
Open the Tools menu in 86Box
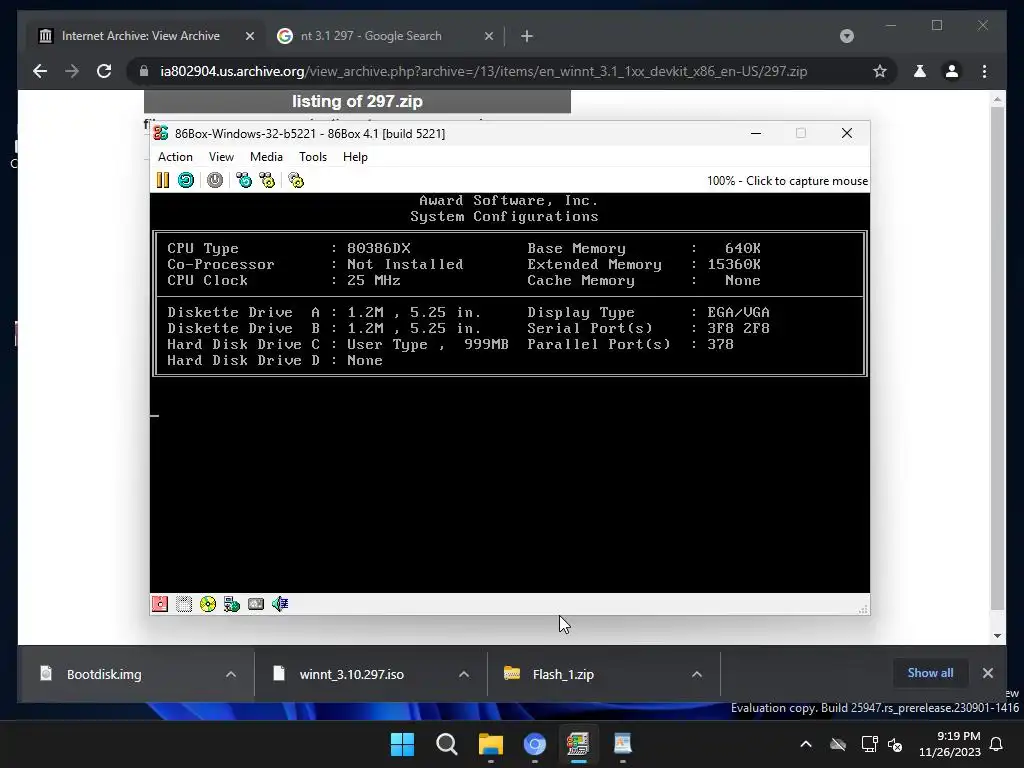click(313, 157)
